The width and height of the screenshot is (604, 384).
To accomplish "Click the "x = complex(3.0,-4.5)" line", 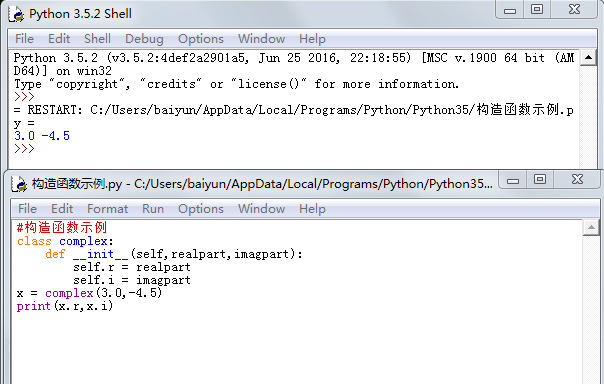I will tap(89, 293).
